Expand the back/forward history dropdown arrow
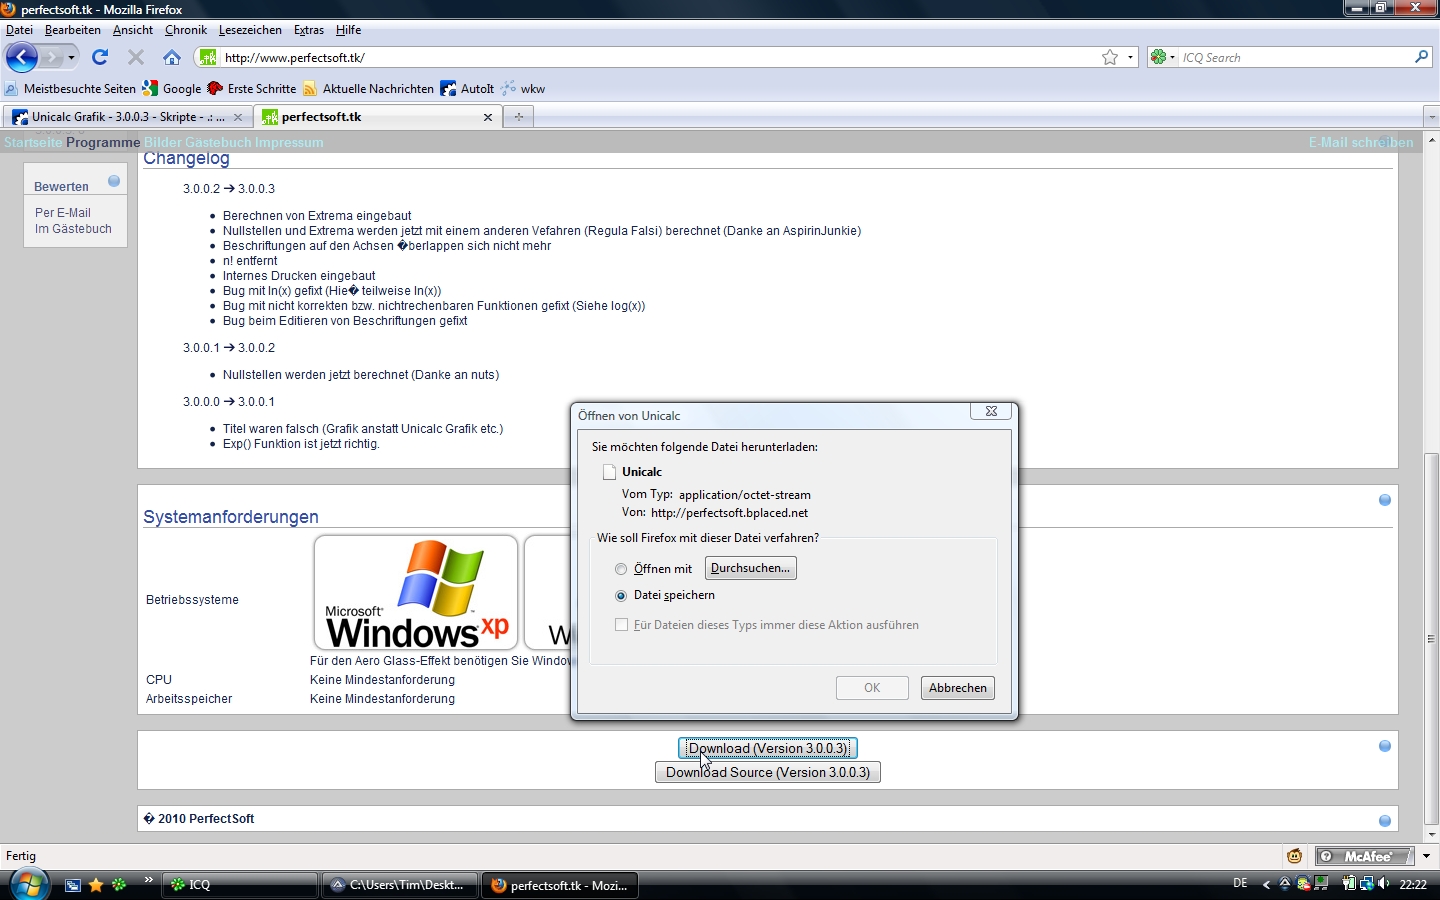Image resolution: width=1440 pixels, height=900 pixels. pyautogui.click(x=71, y=58)
